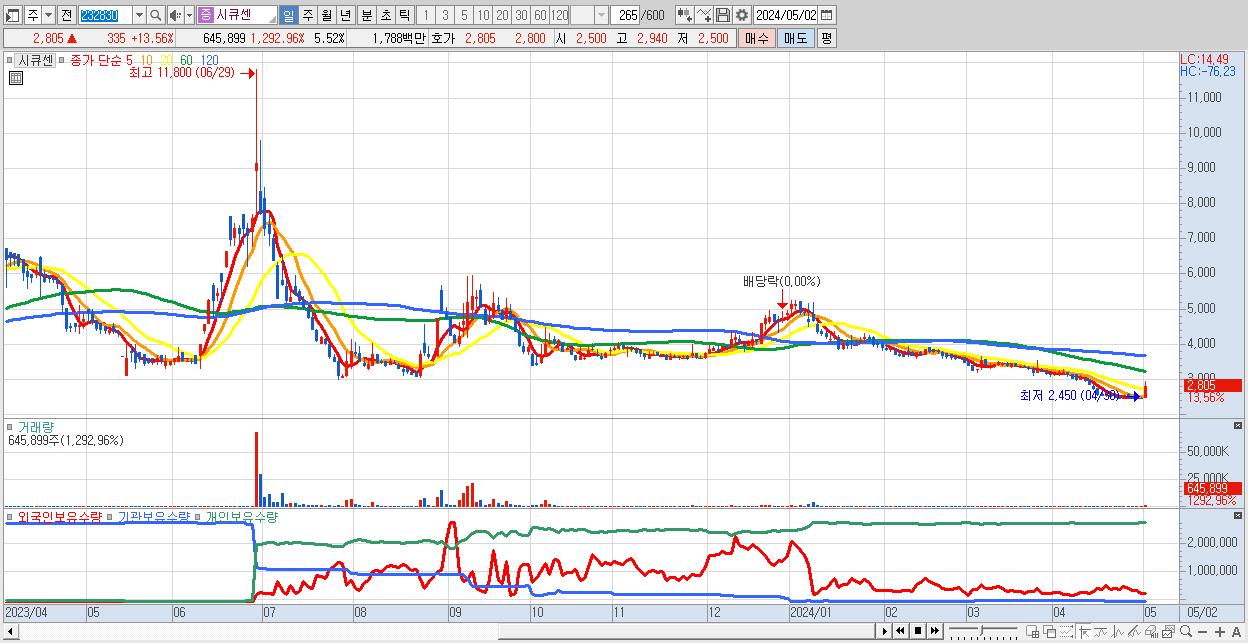
Task: Click the window layout icon at top left
Action: tap(12, 15)
